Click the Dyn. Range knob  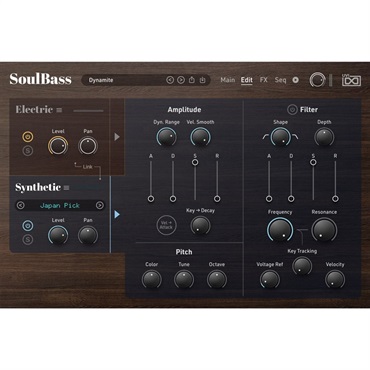point(166,137)
